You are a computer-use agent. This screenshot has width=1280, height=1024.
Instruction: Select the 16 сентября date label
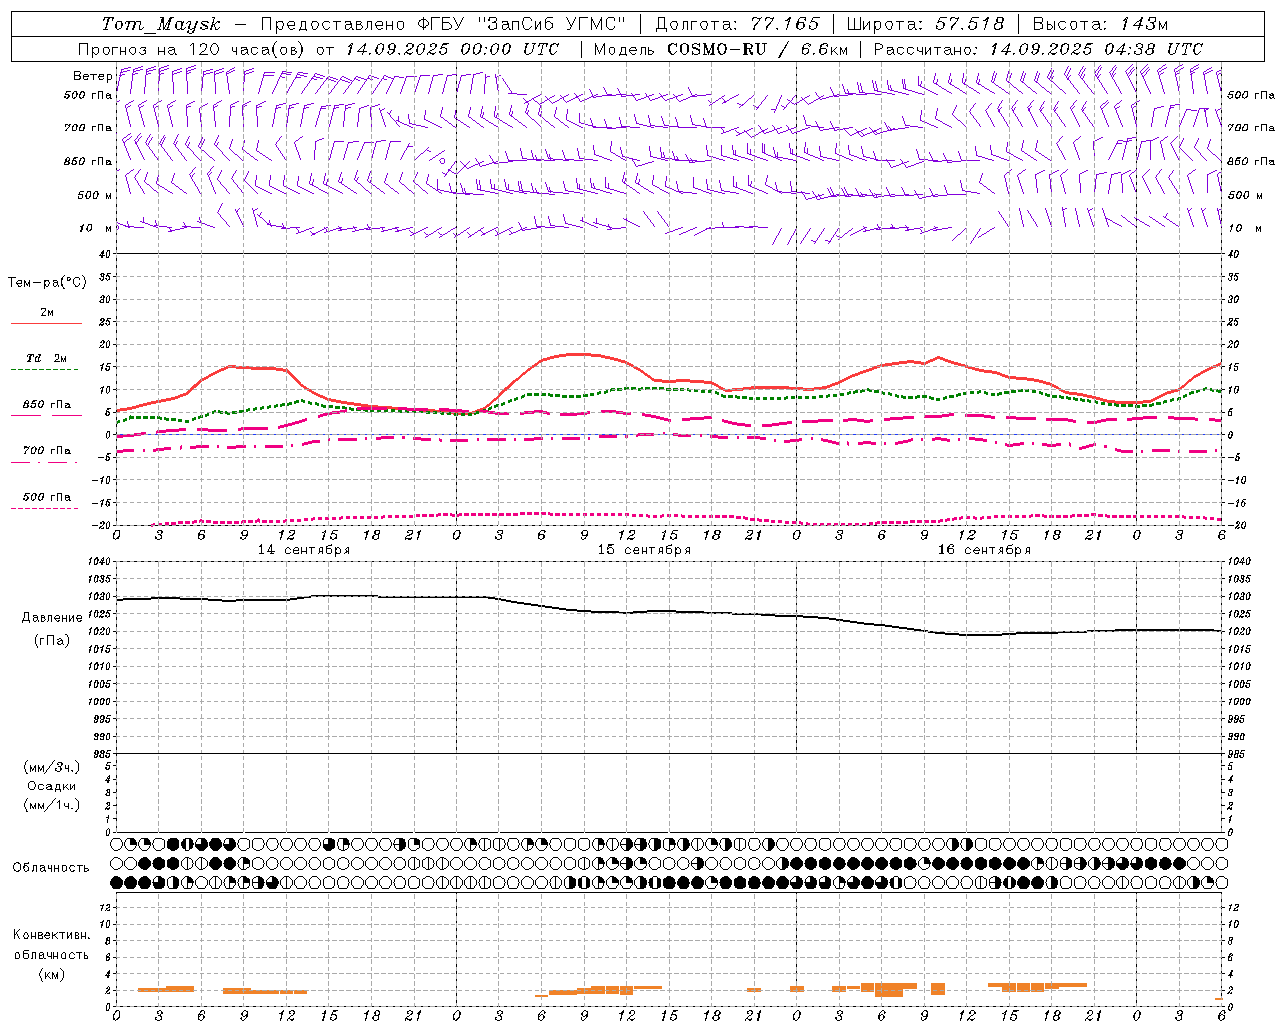pyautogui.click(x=984, y=550)
